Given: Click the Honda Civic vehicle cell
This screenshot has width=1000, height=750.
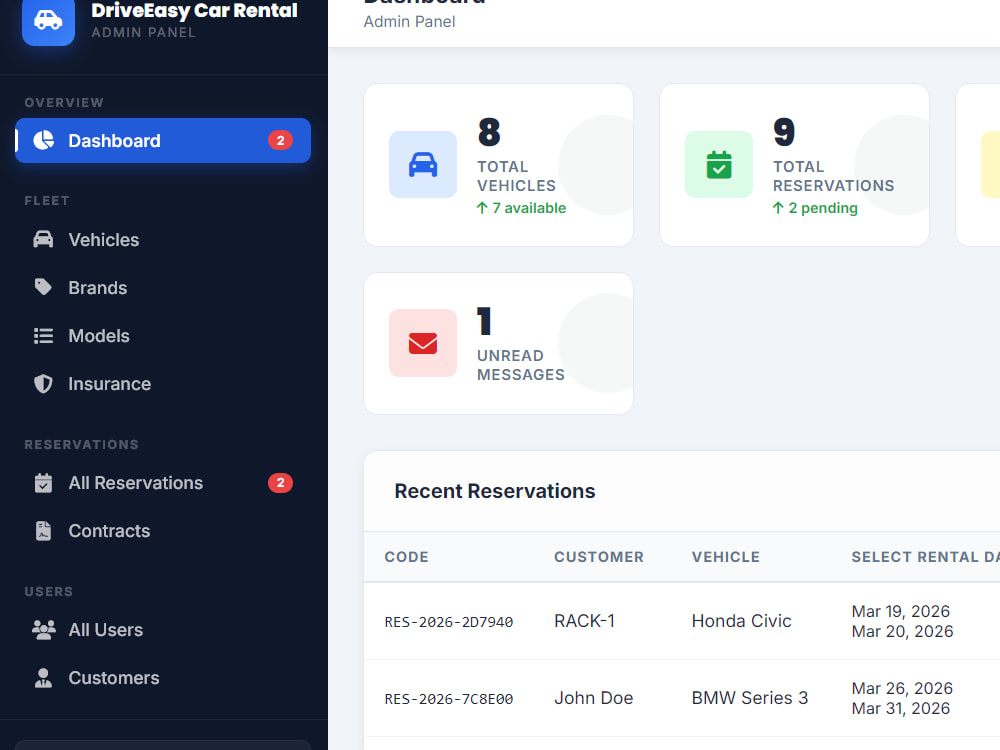Looking at the screenshot, I should (741, 621).
